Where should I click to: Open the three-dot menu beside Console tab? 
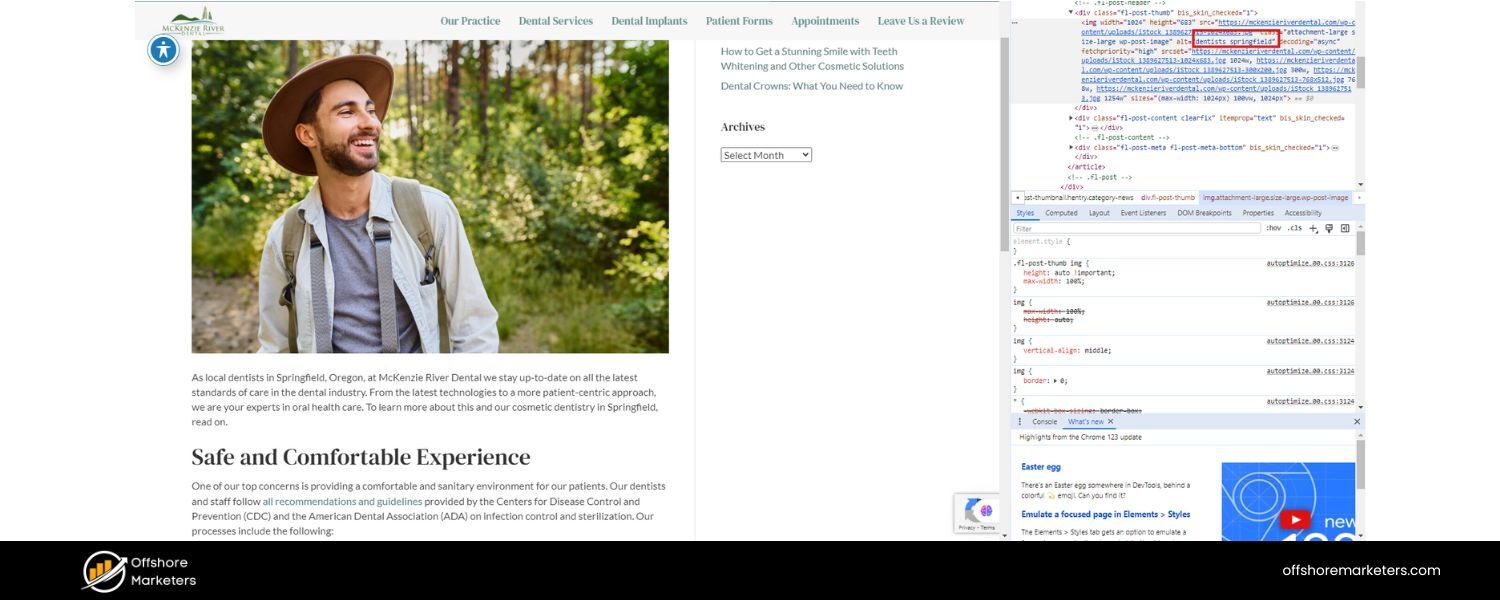click(1019, 421)
